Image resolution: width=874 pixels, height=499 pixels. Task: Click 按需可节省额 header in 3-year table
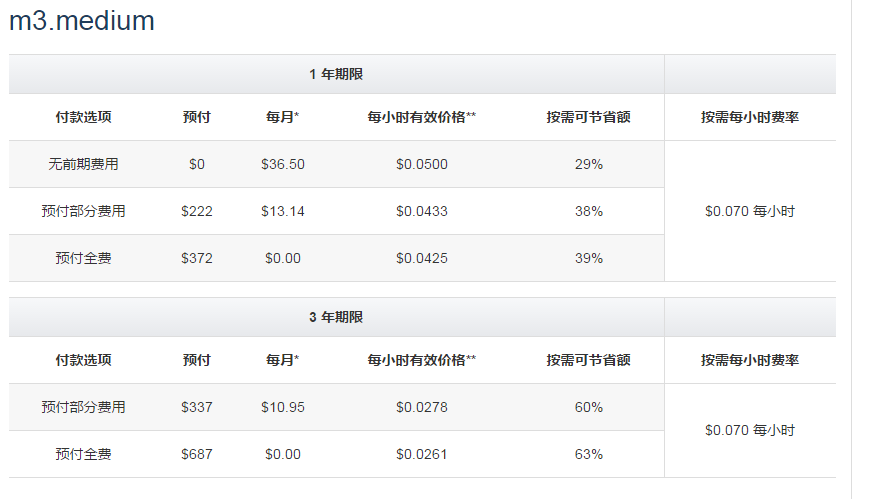coord(589,360)
